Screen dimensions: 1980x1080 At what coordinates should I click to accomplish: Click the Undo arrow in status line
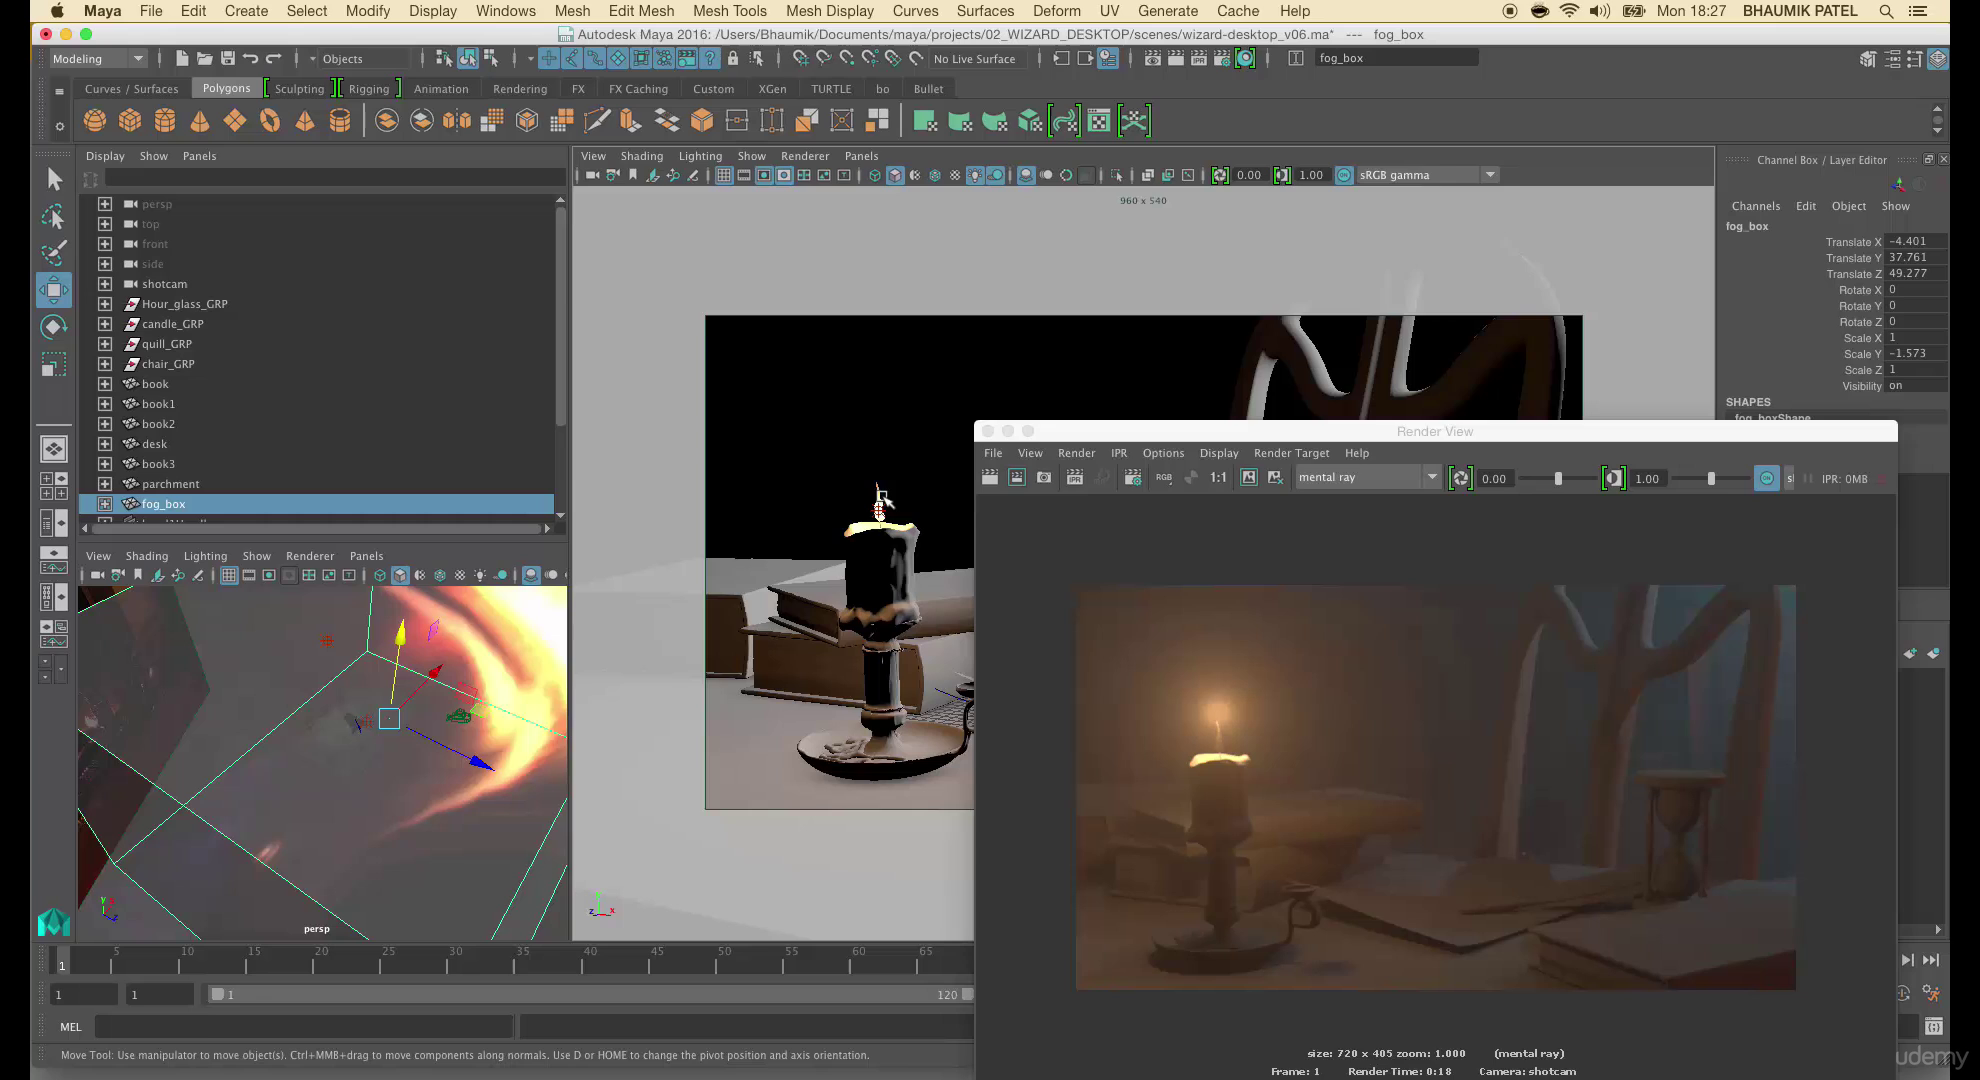point(250,58)
